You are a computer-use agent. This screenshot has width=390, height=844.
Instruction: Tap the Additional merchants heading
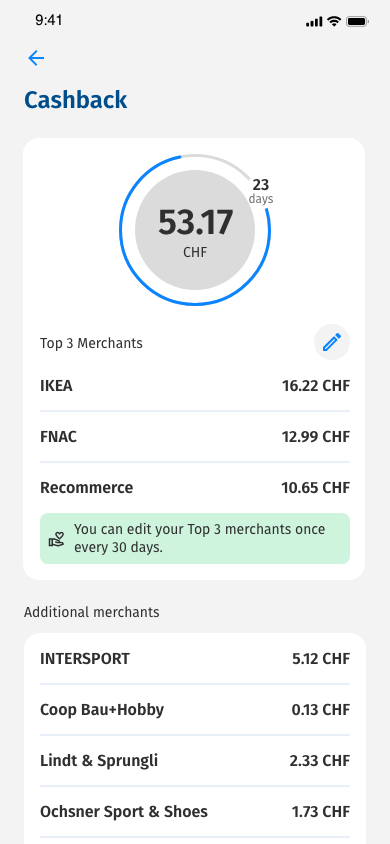click(x=91, y=612)
